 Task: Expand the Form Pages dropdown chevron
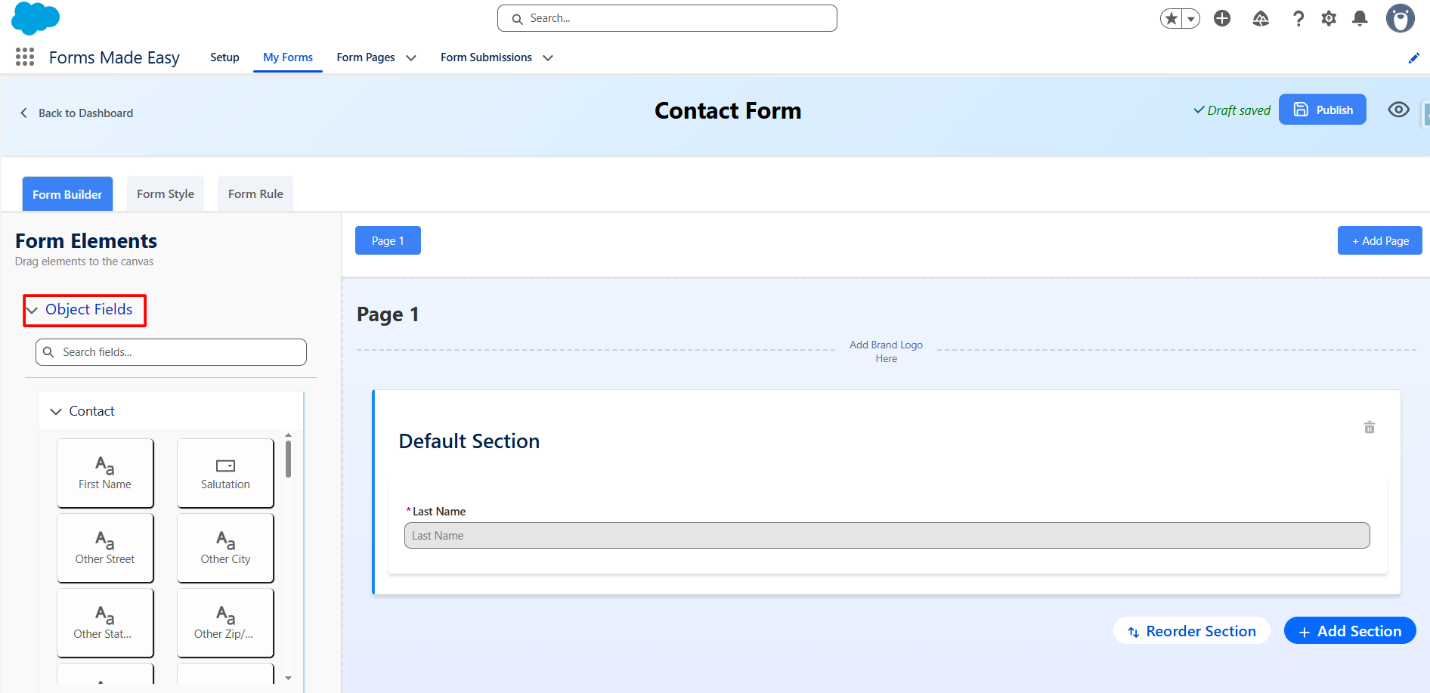pyautogui.click(x=411, y=58)
